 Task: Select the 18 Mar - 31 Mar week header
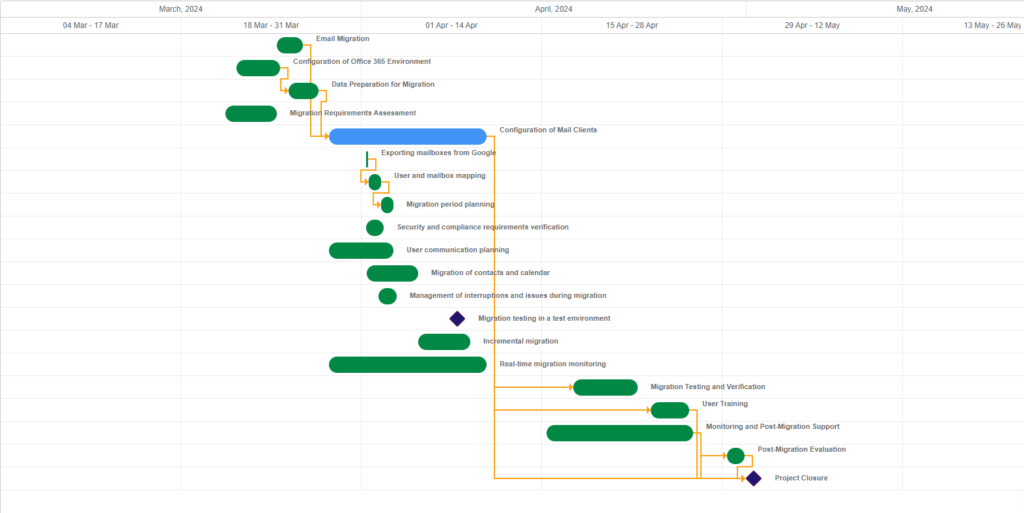[x=271, y=25]
